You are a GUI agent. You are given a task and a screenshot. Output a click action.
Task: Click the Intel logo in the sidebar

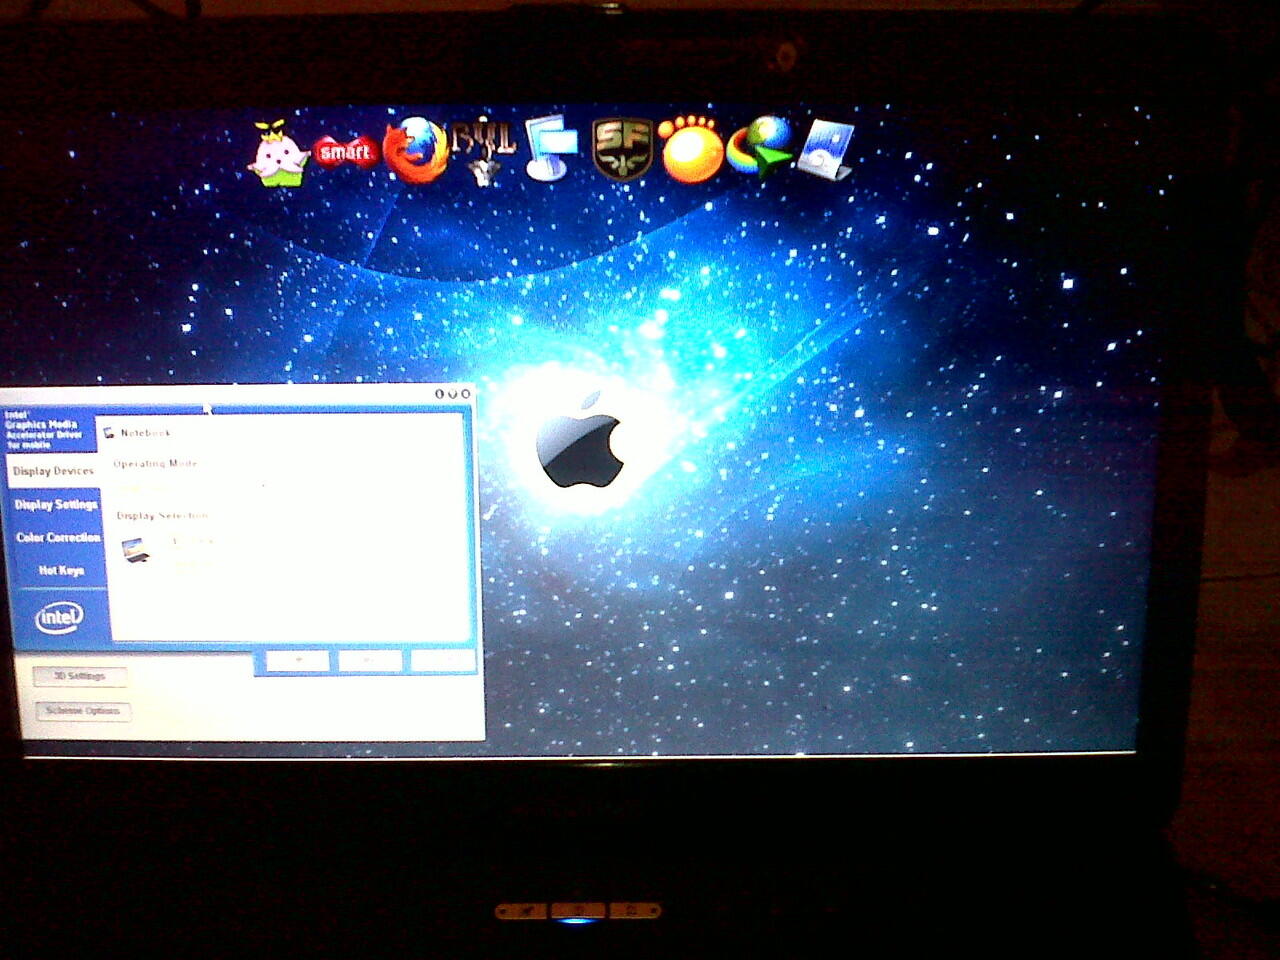click(x=59, y=617)
